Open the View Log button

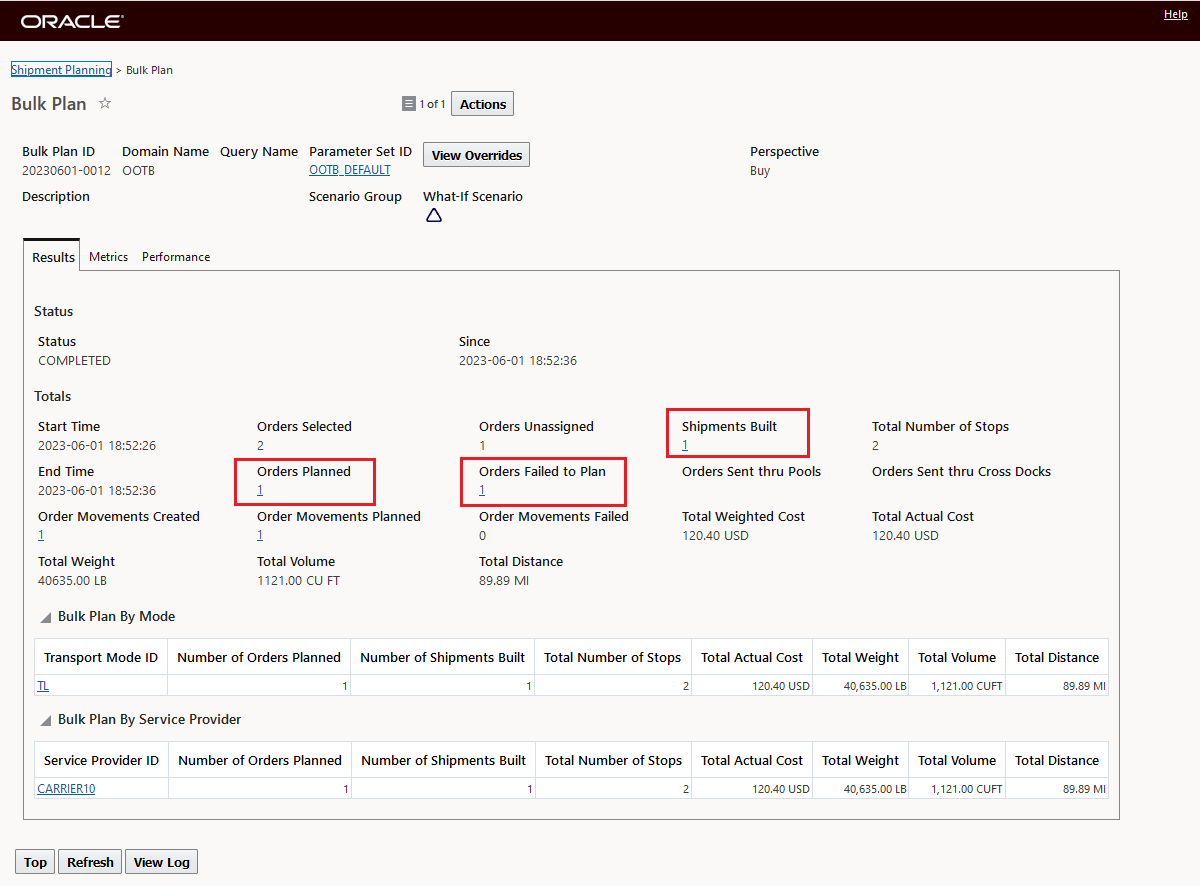(x=161, y=862)
